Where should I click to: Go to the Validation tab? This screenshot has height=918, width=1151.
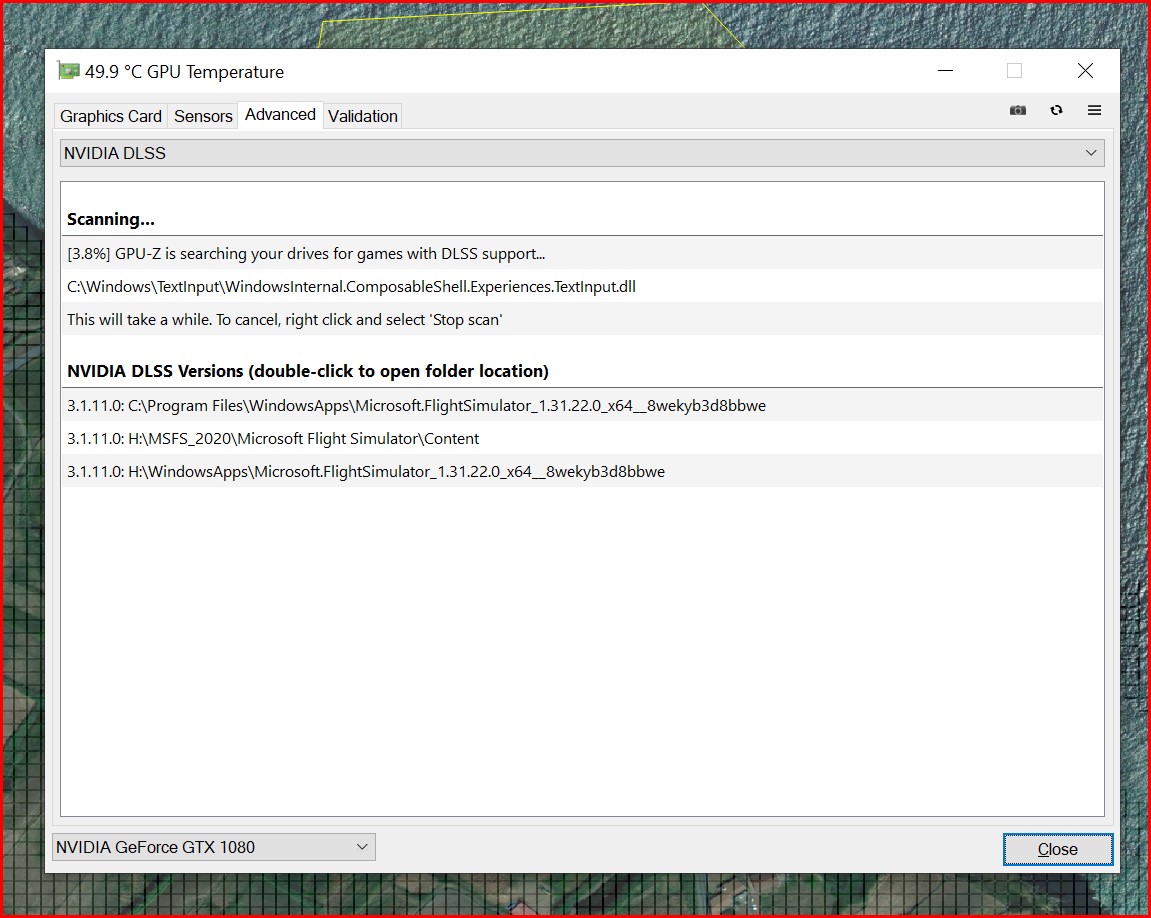tap(363, 116)
